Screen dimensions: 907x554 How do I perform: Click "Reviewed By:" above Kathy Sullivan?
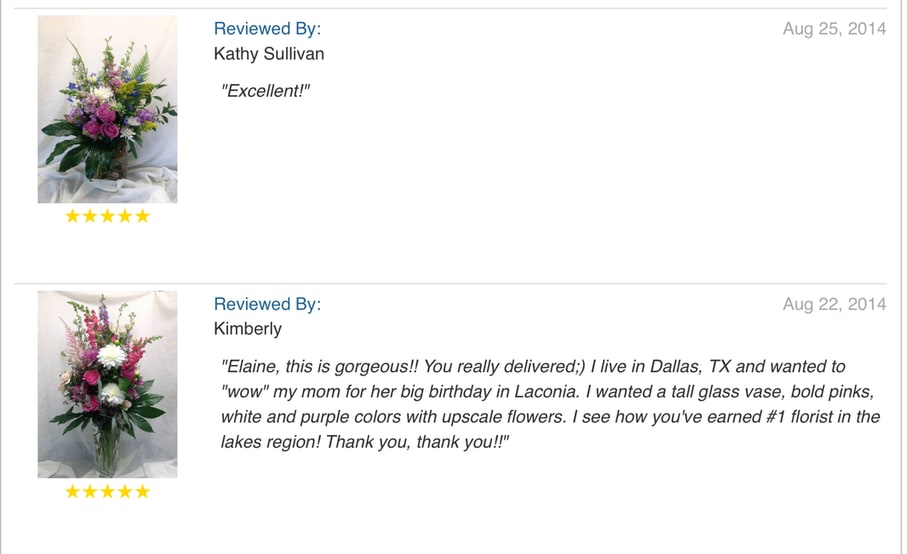point(267,29)
